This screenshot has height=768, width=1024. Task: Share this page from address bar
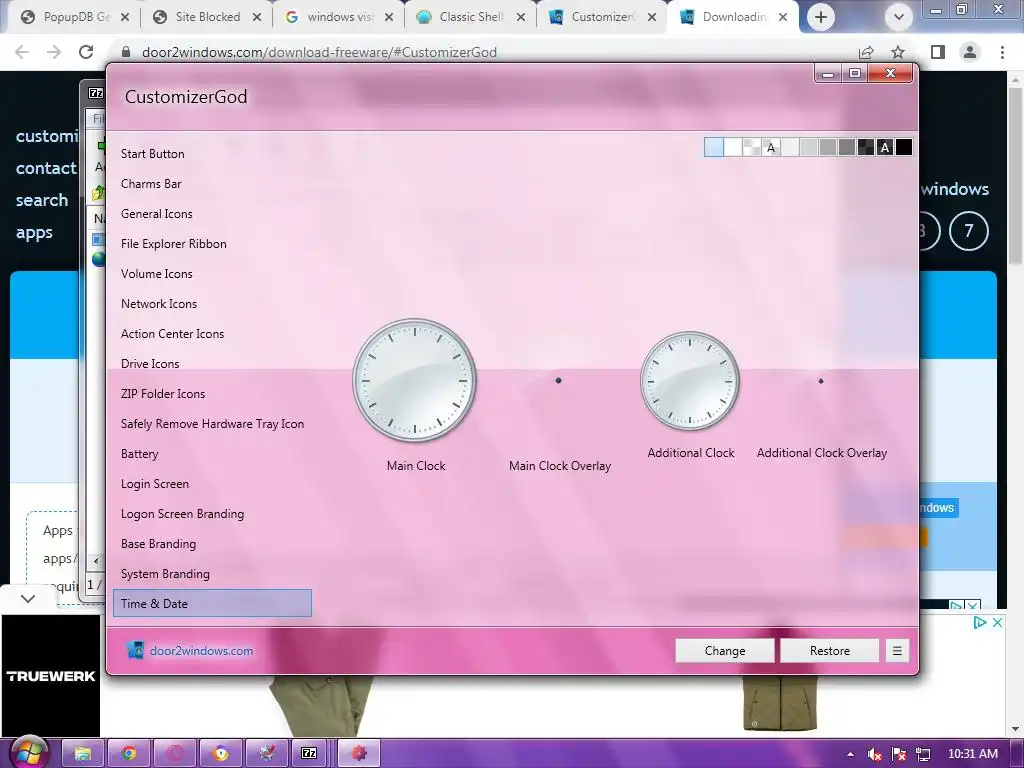pyautogui.click(x=866, y=52)
